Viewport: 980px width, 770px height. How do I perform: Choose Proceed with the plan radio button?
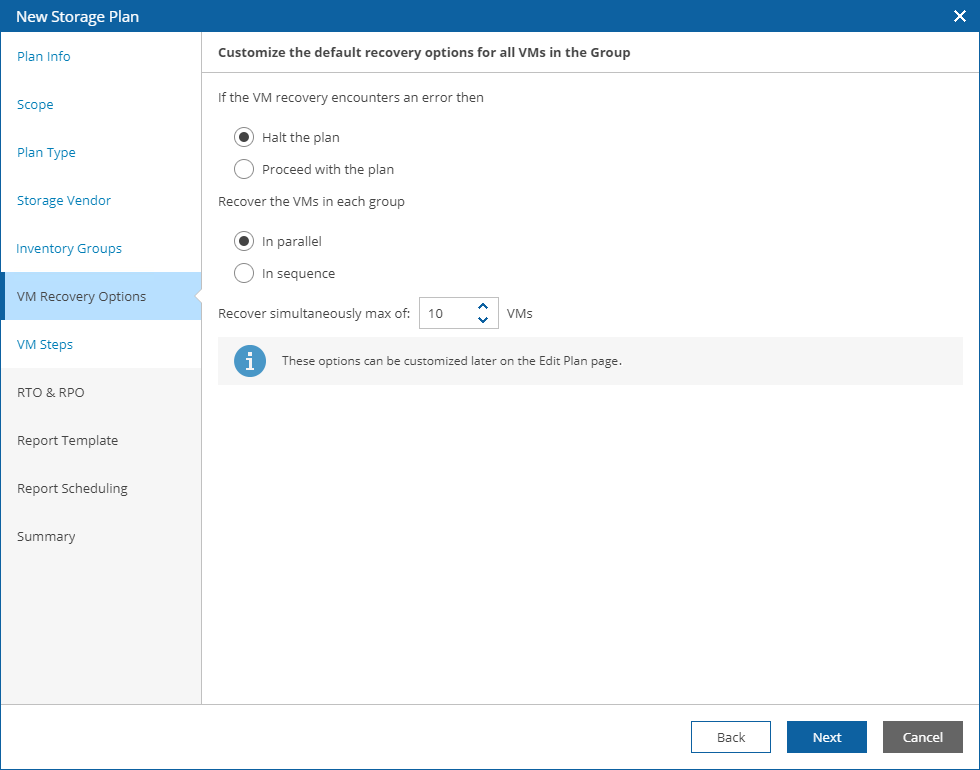(x=243, y=169)
